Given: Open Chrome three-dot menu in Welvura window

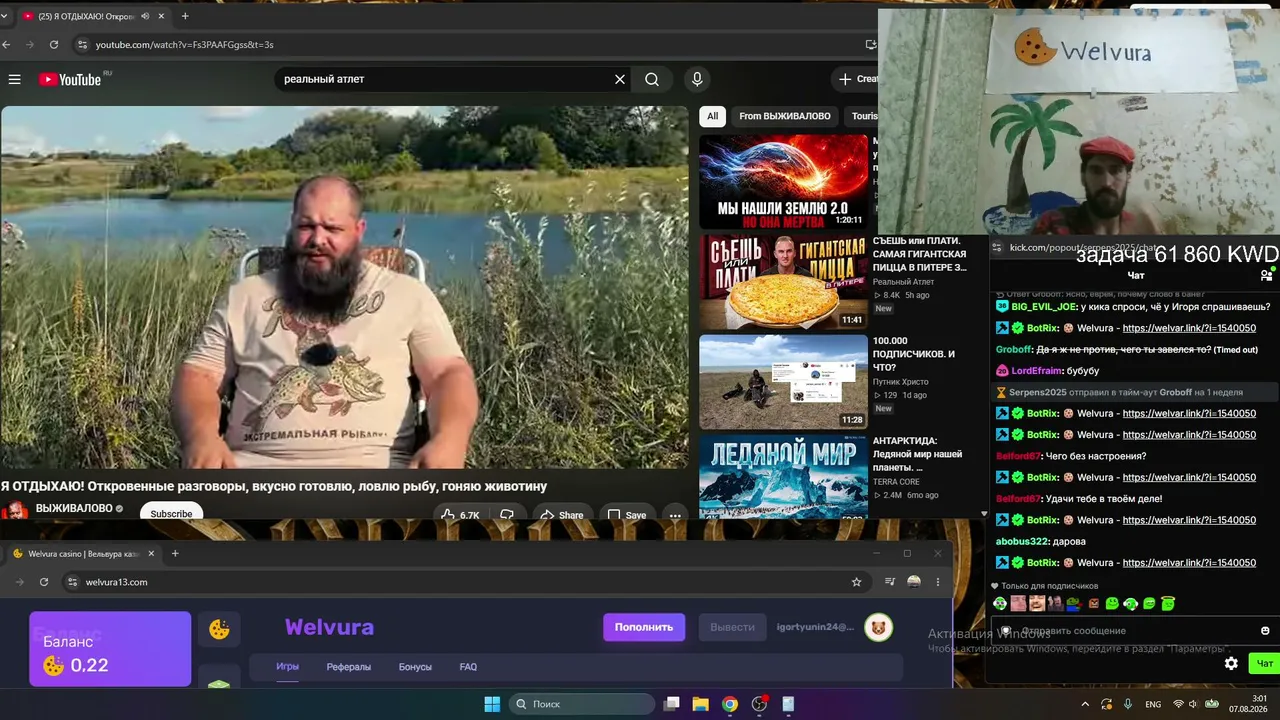Looking at the screenshot, I should coord(937,582).
